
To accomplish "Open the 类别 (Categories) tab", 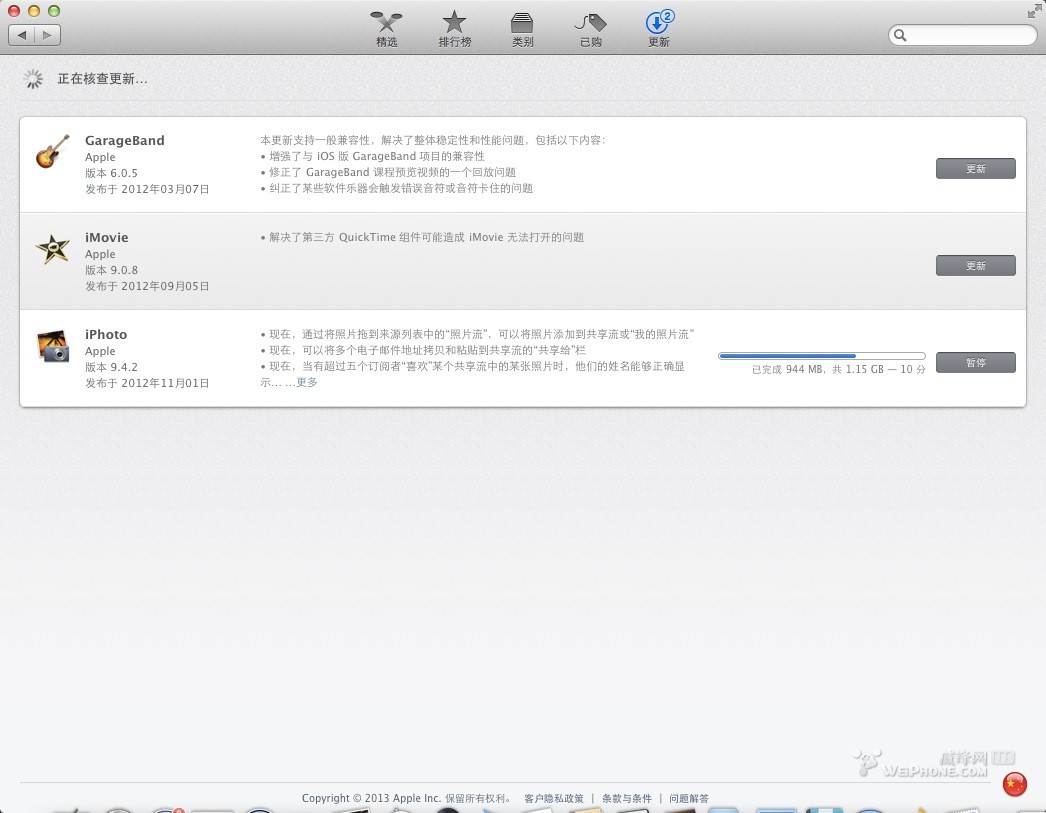I will click(522, 29).
